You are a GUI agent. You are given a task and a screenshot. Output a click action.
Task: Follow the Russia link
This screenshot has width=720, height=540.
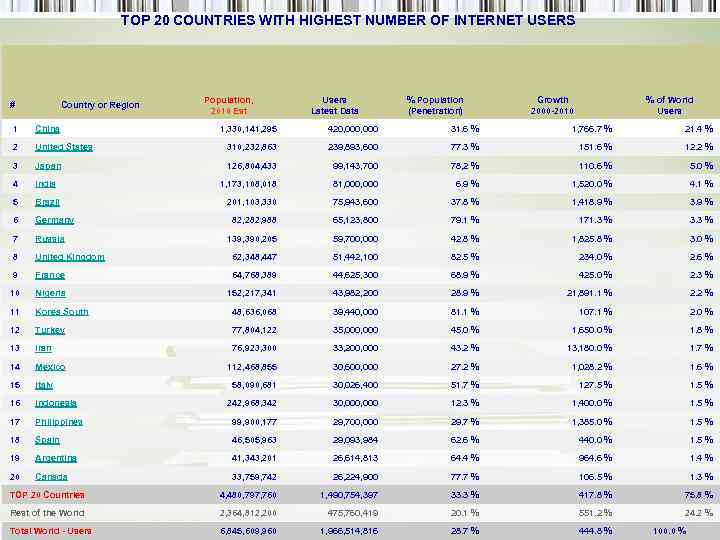point(50,239)
